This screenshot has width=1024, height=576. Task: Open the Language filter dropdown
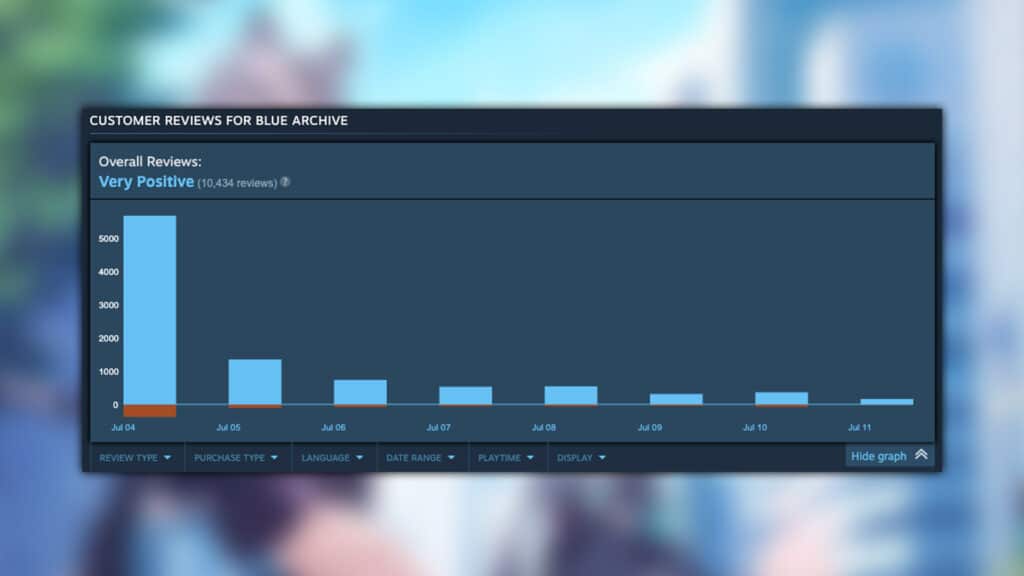tap(334, 458)
